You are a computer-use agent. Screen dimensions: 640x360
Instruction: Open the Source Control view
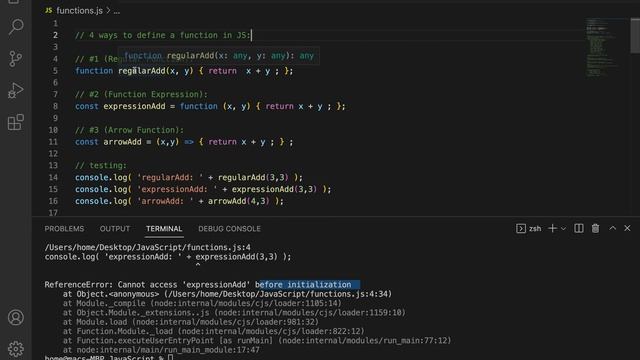coord(16,59)
